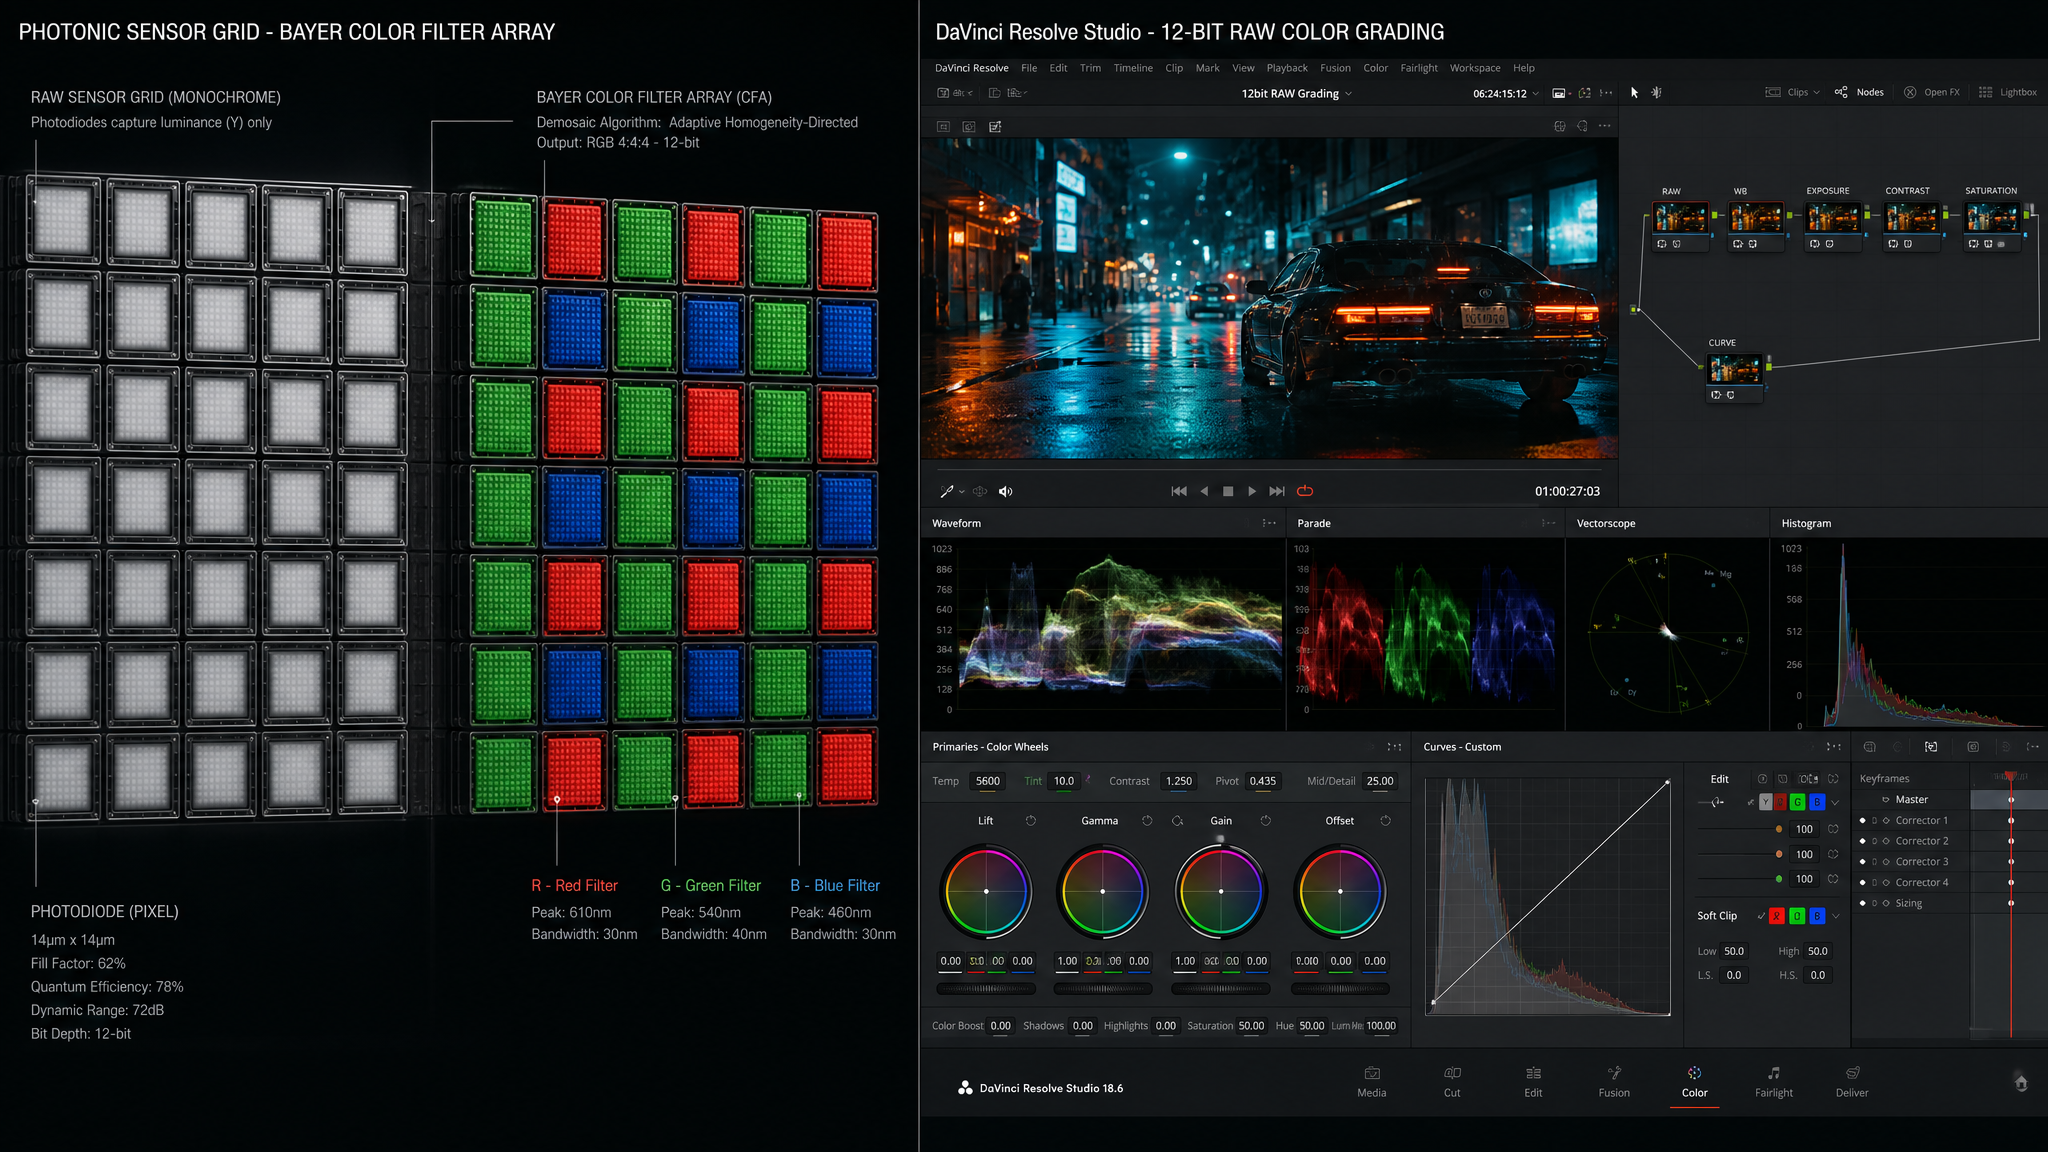The height and width of the screenshot is (1152, 2048).
Task: Toggle the green curve channel button
Action: tap(1798, 802)
